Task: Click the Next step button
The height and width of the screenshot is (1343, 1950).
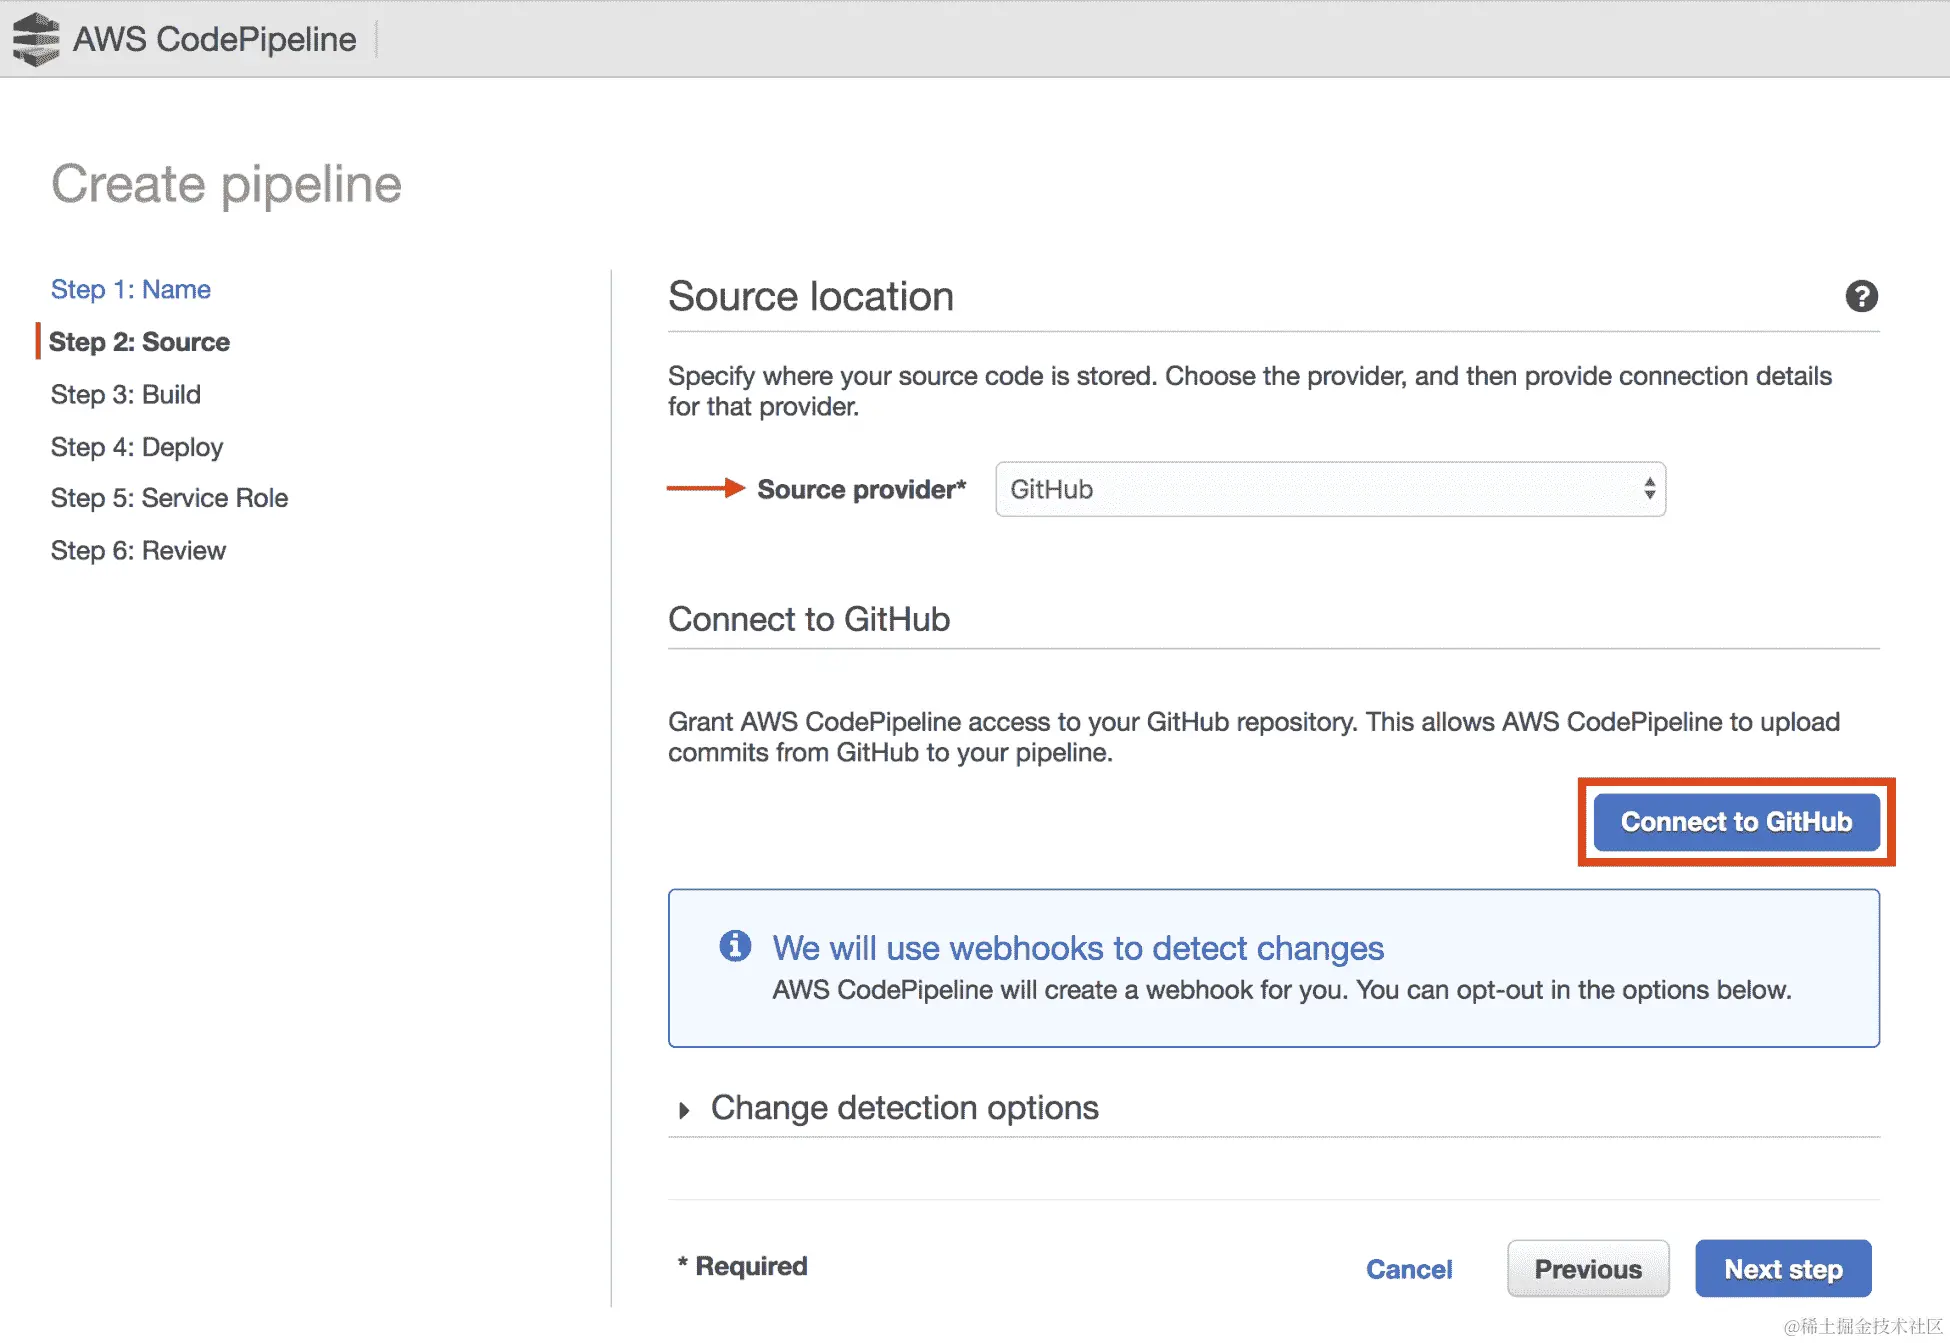Action: (x=1782, y=1269)
